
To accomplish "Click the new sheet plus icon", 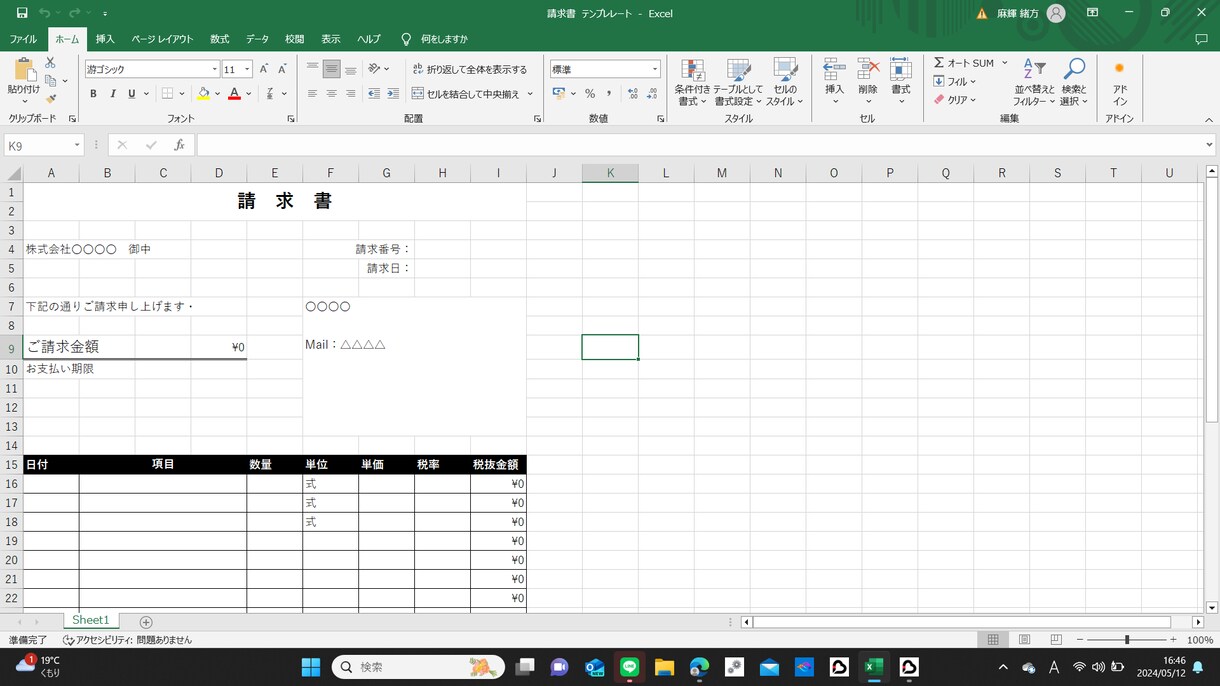I will (x=146, y=622).
